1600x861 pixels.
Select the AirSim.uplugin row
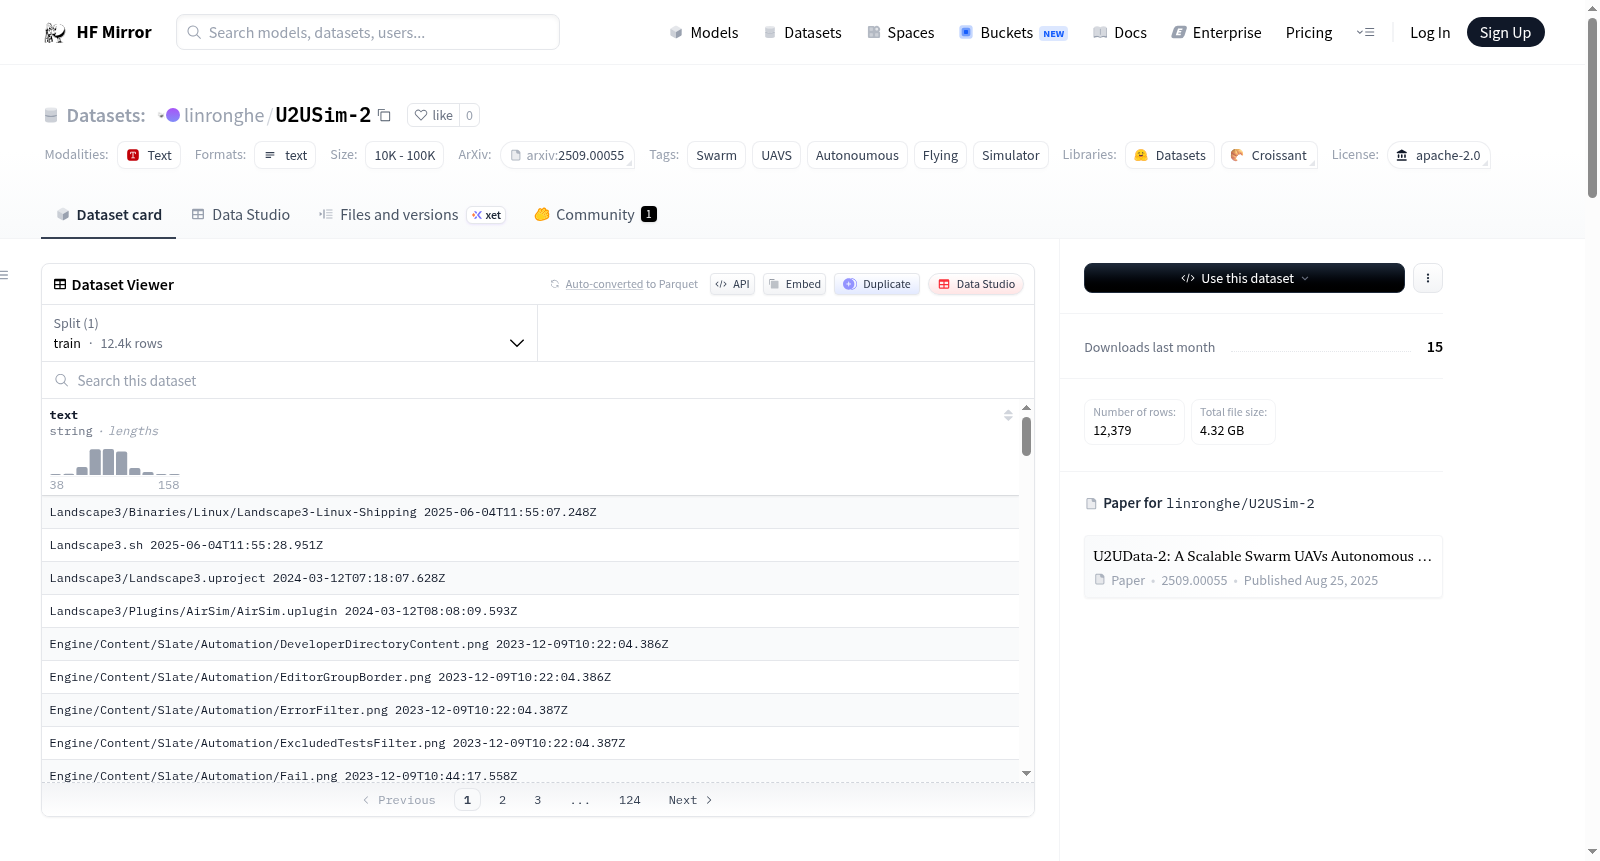[x=530, y=611]
